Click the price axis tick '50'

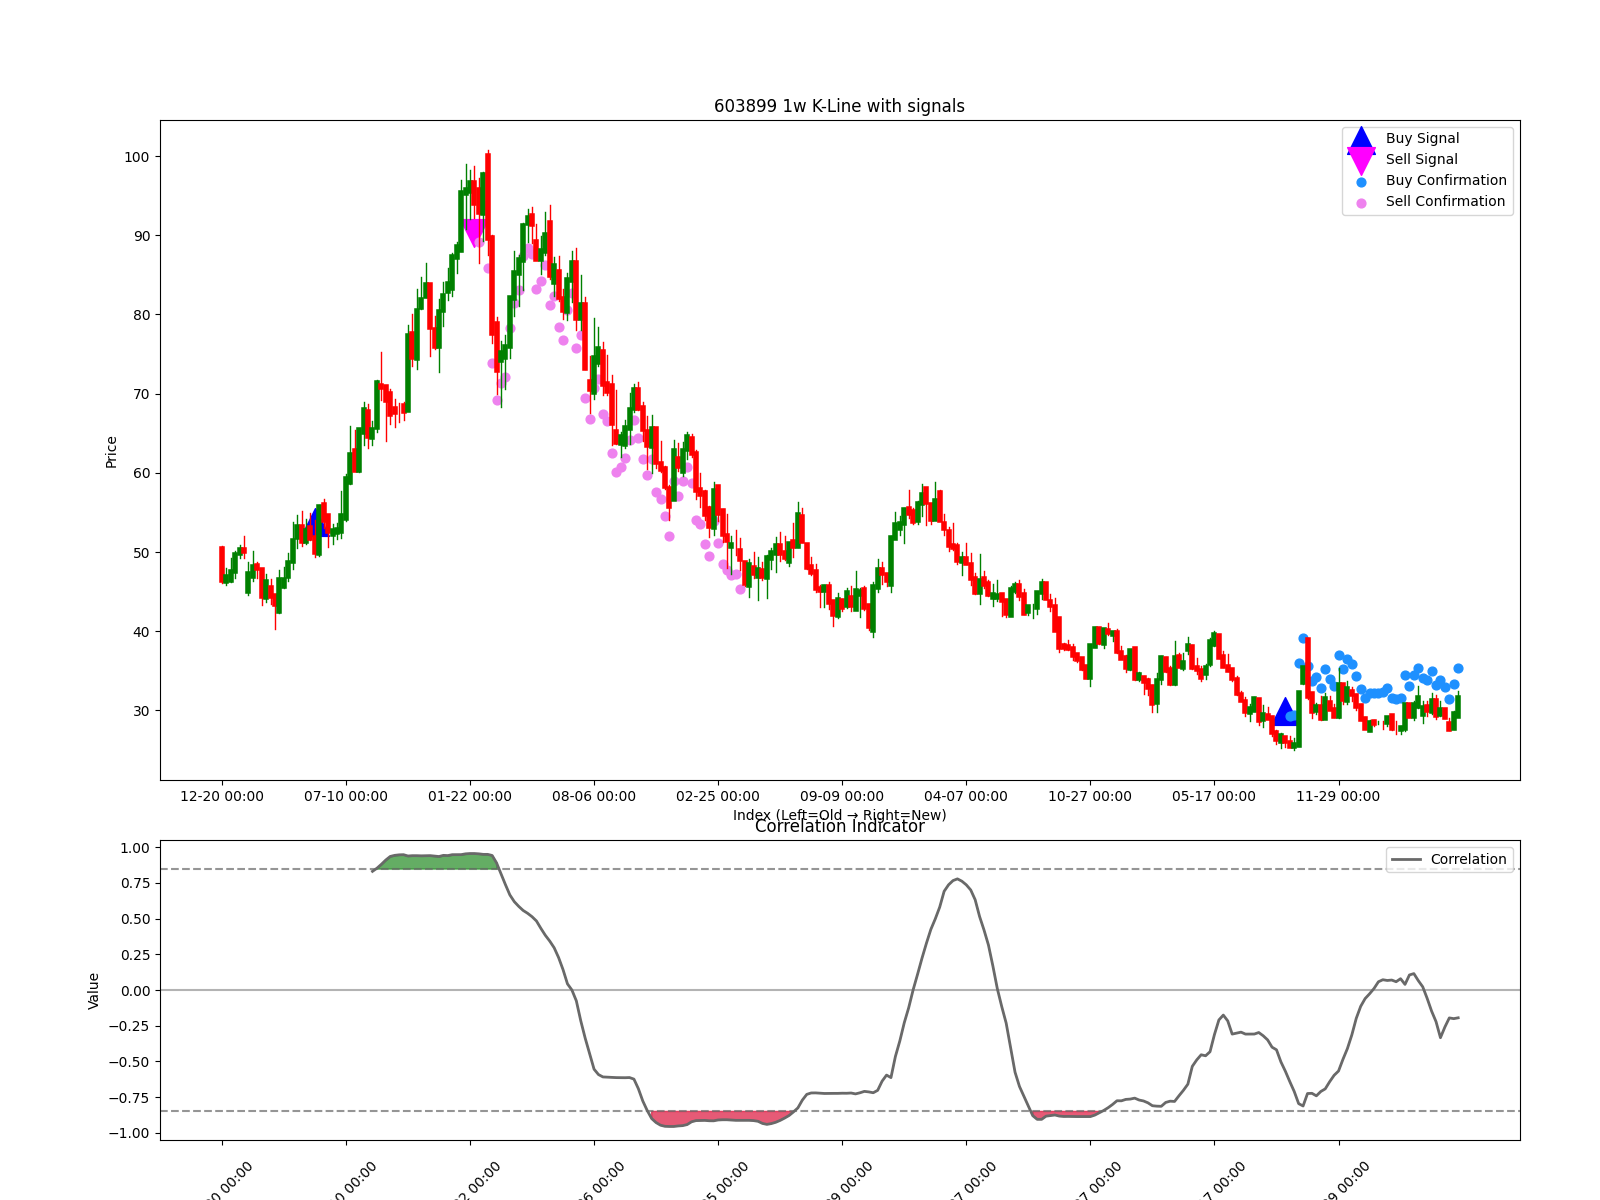tap(141, 553)
